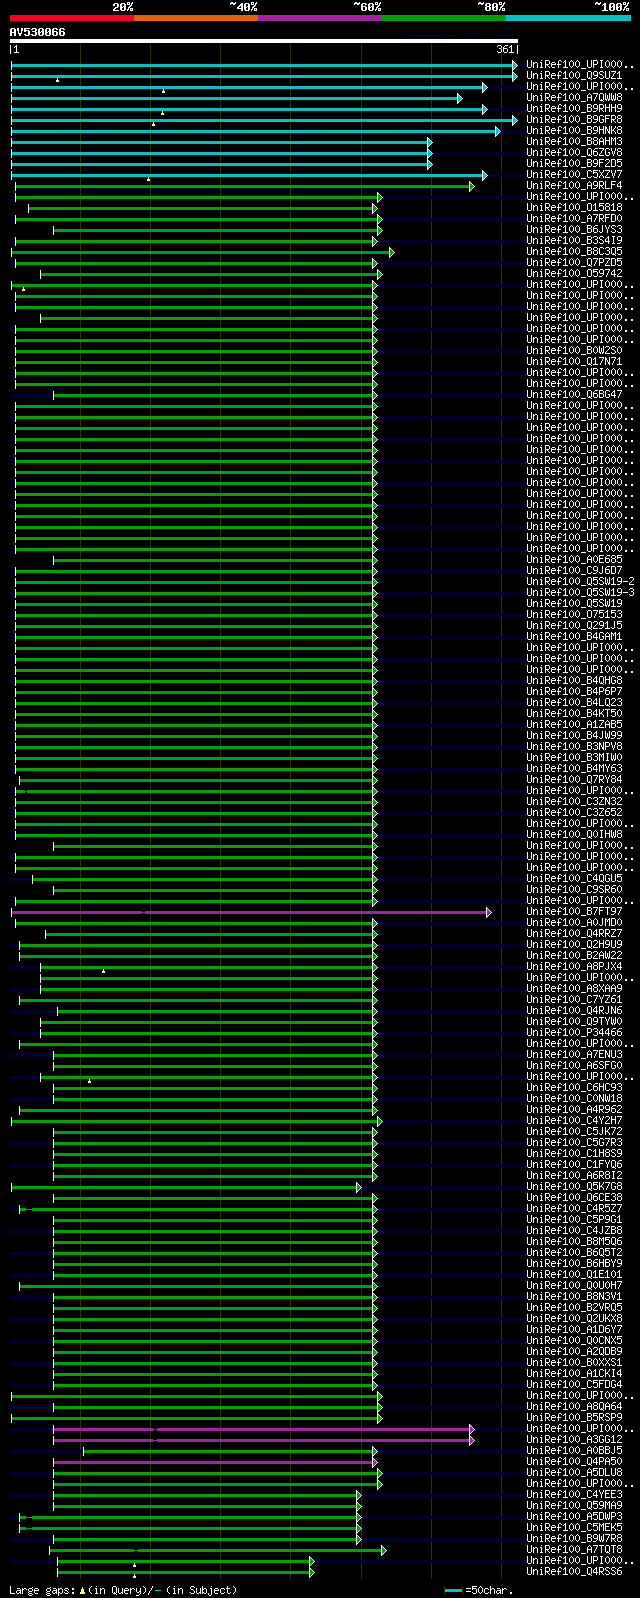The height and width of the screenshot is (1598, 640).
Task: Click UniRef100_C4Y2H7 label
Action: 574,1120
